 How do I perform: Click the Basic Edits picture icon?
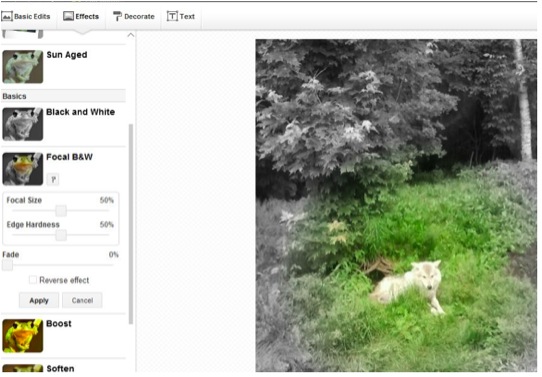tap(7, 16)
